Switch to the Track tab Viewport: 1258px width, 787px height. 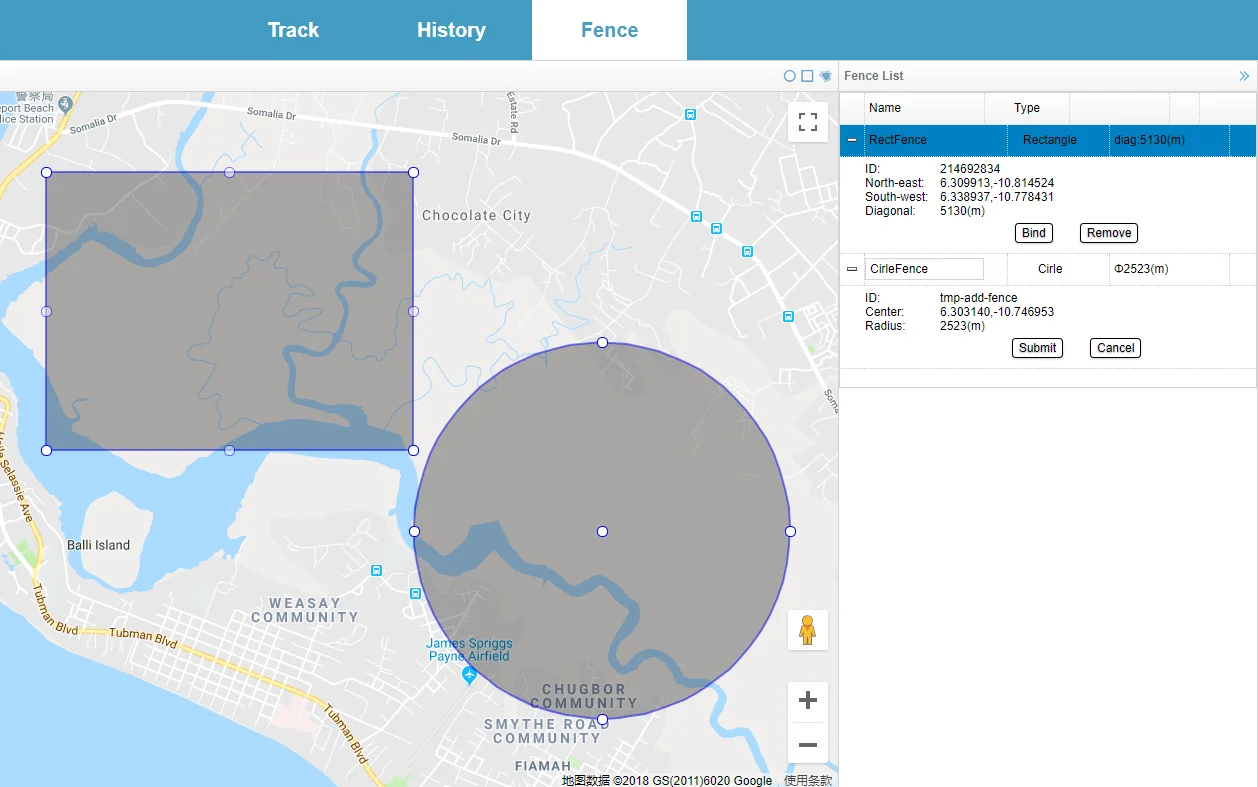click(x=293, y=30)
